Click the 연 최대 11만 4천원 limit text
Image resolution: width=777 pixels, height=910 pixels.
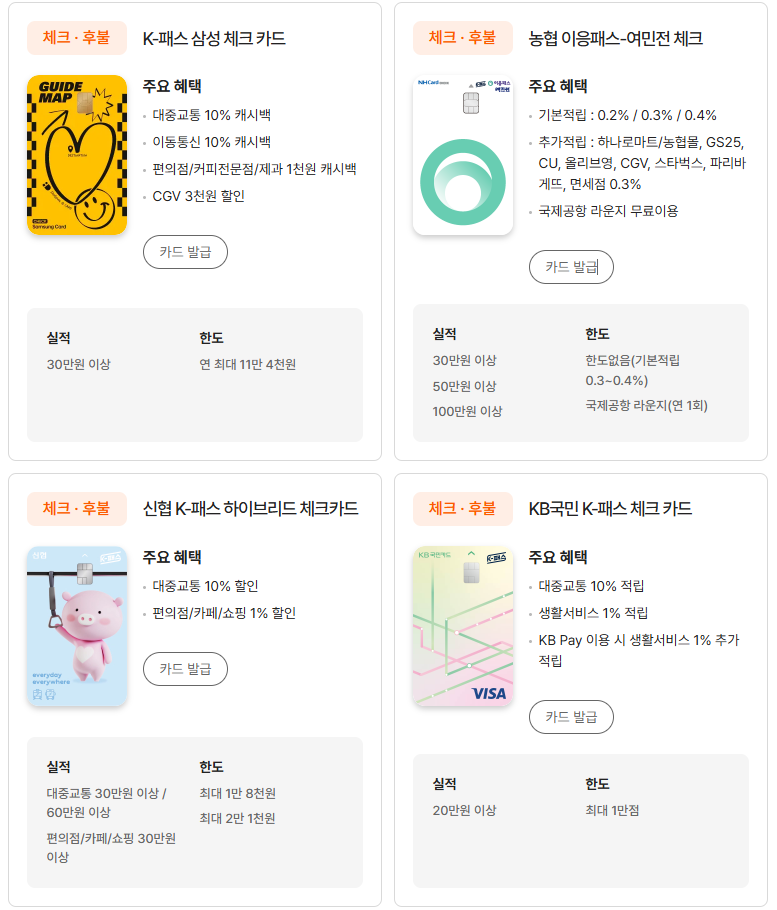coord(247,364)
